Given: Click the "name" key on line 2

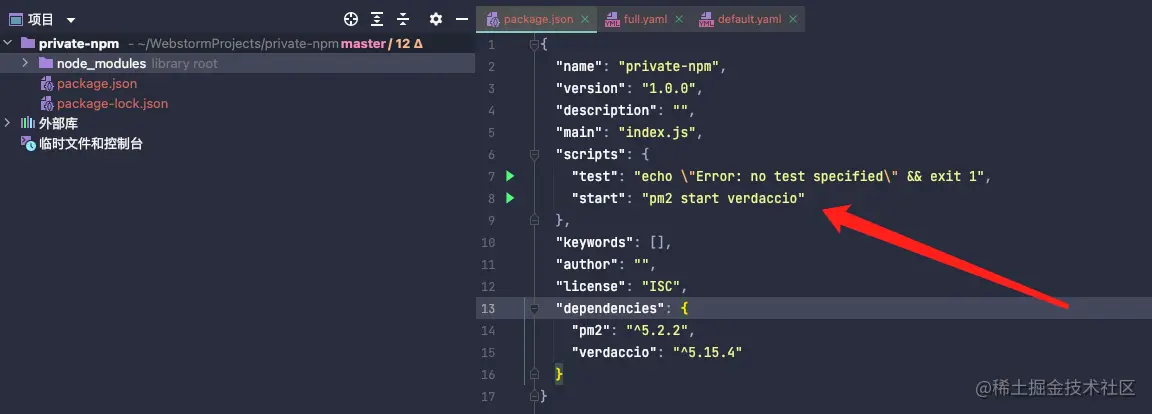Looking at the screenshot, I should [579, 66].
